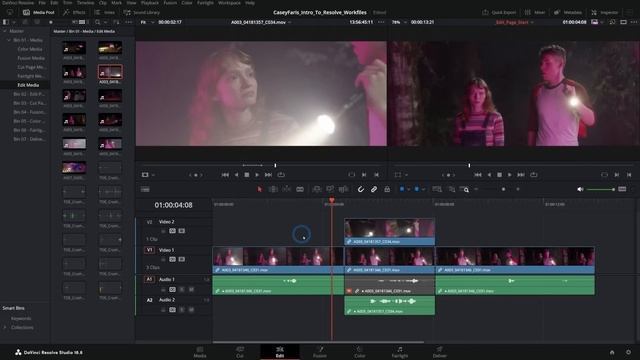Click the Full Extent Zoom icon
The width and height of the screenshot is (640, 360).
coord(437,189)
